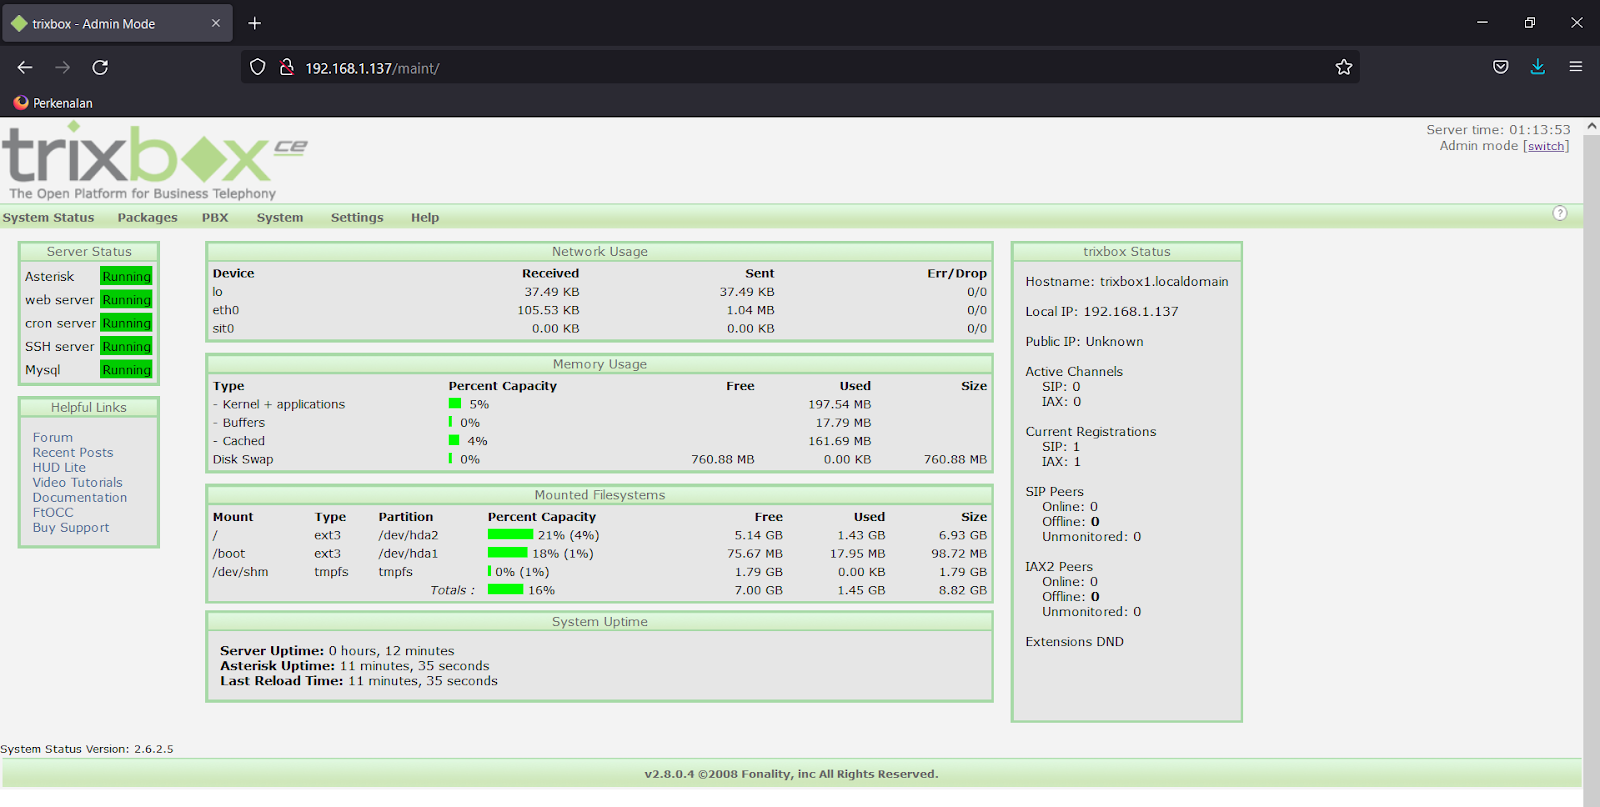Click the Disk Swap row label
Screen dimensions: 1600x807
tap(242, 459)
